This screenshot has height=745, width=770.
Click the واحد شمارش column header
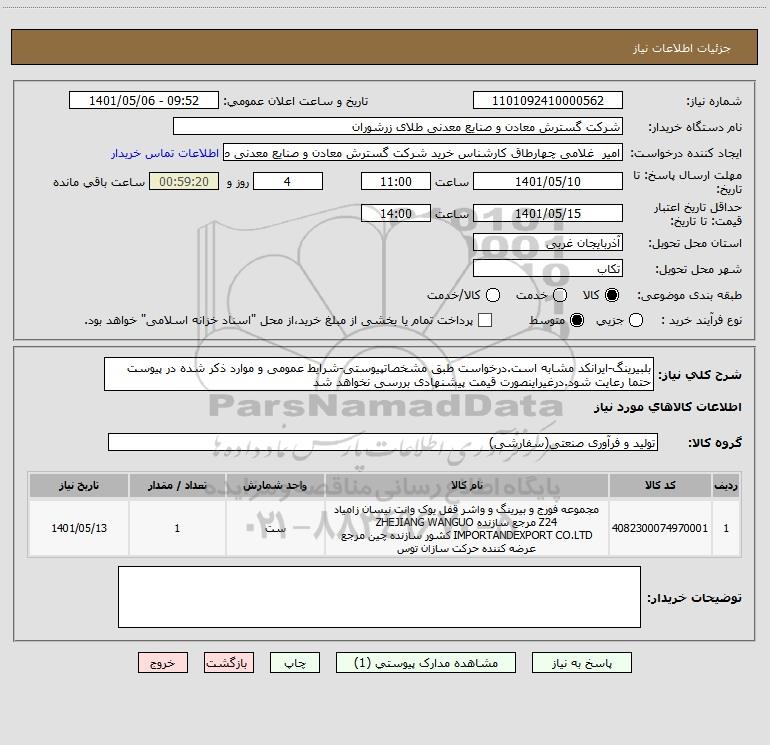(x=275, y=485)
